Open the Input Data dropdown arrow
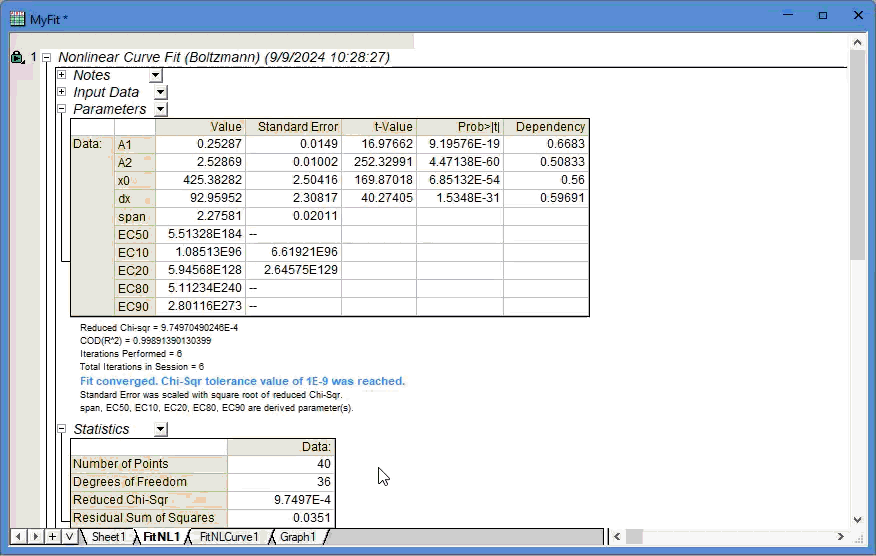Viewport: 876px width, 556px height. [161, 92]
